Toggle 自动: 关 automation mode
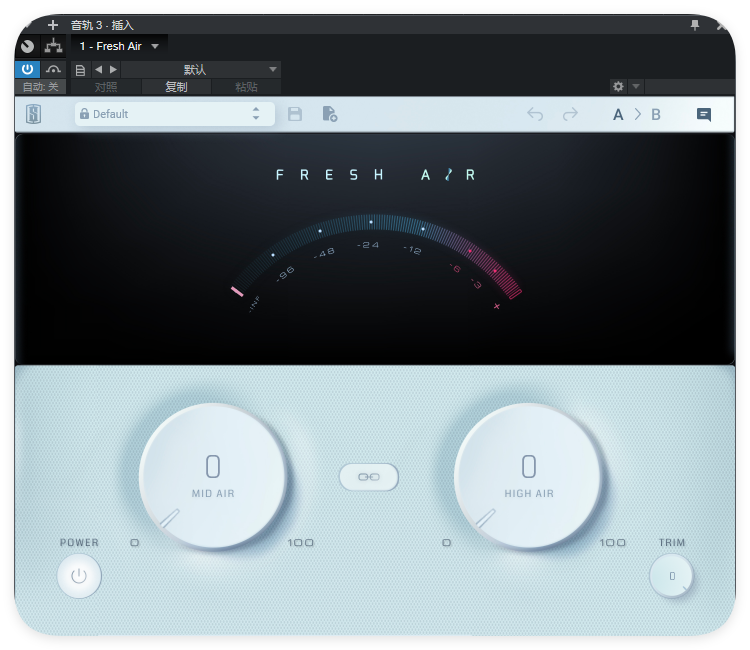This screenshot has height=650, width=750. (x=41, y=87)
